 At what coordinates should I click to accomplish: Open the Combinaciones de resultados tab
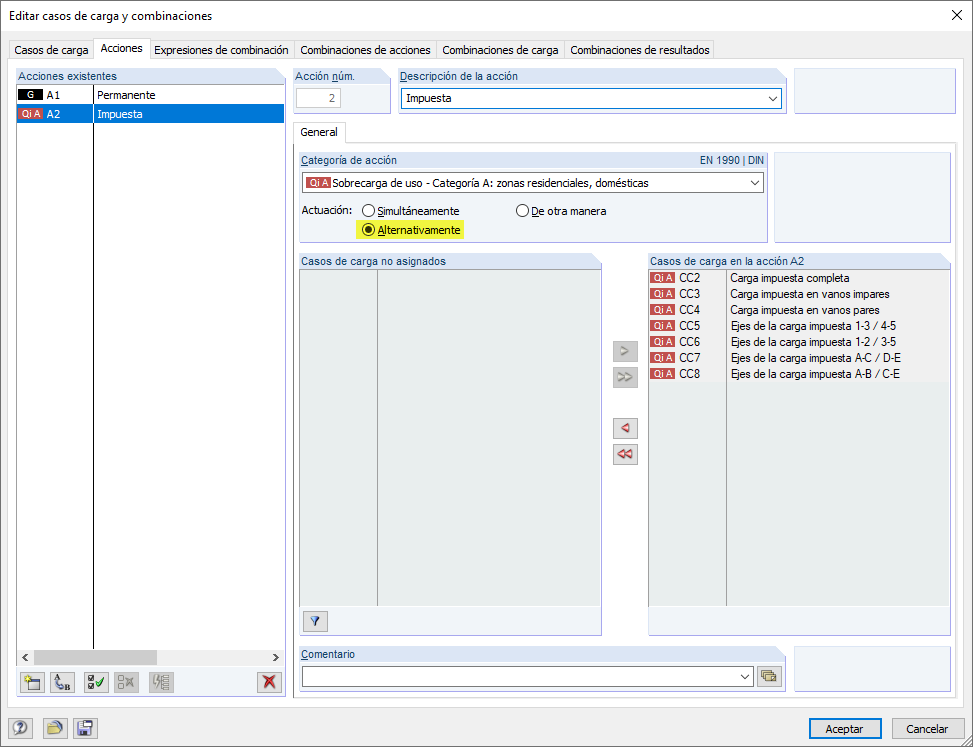pos(640,50)
